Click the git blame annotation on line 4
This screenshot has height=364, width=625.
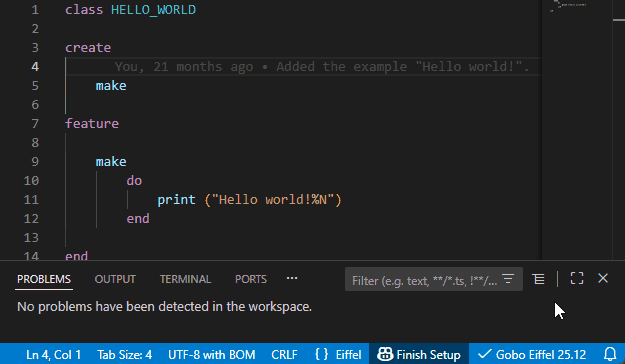tap(322, 67)
